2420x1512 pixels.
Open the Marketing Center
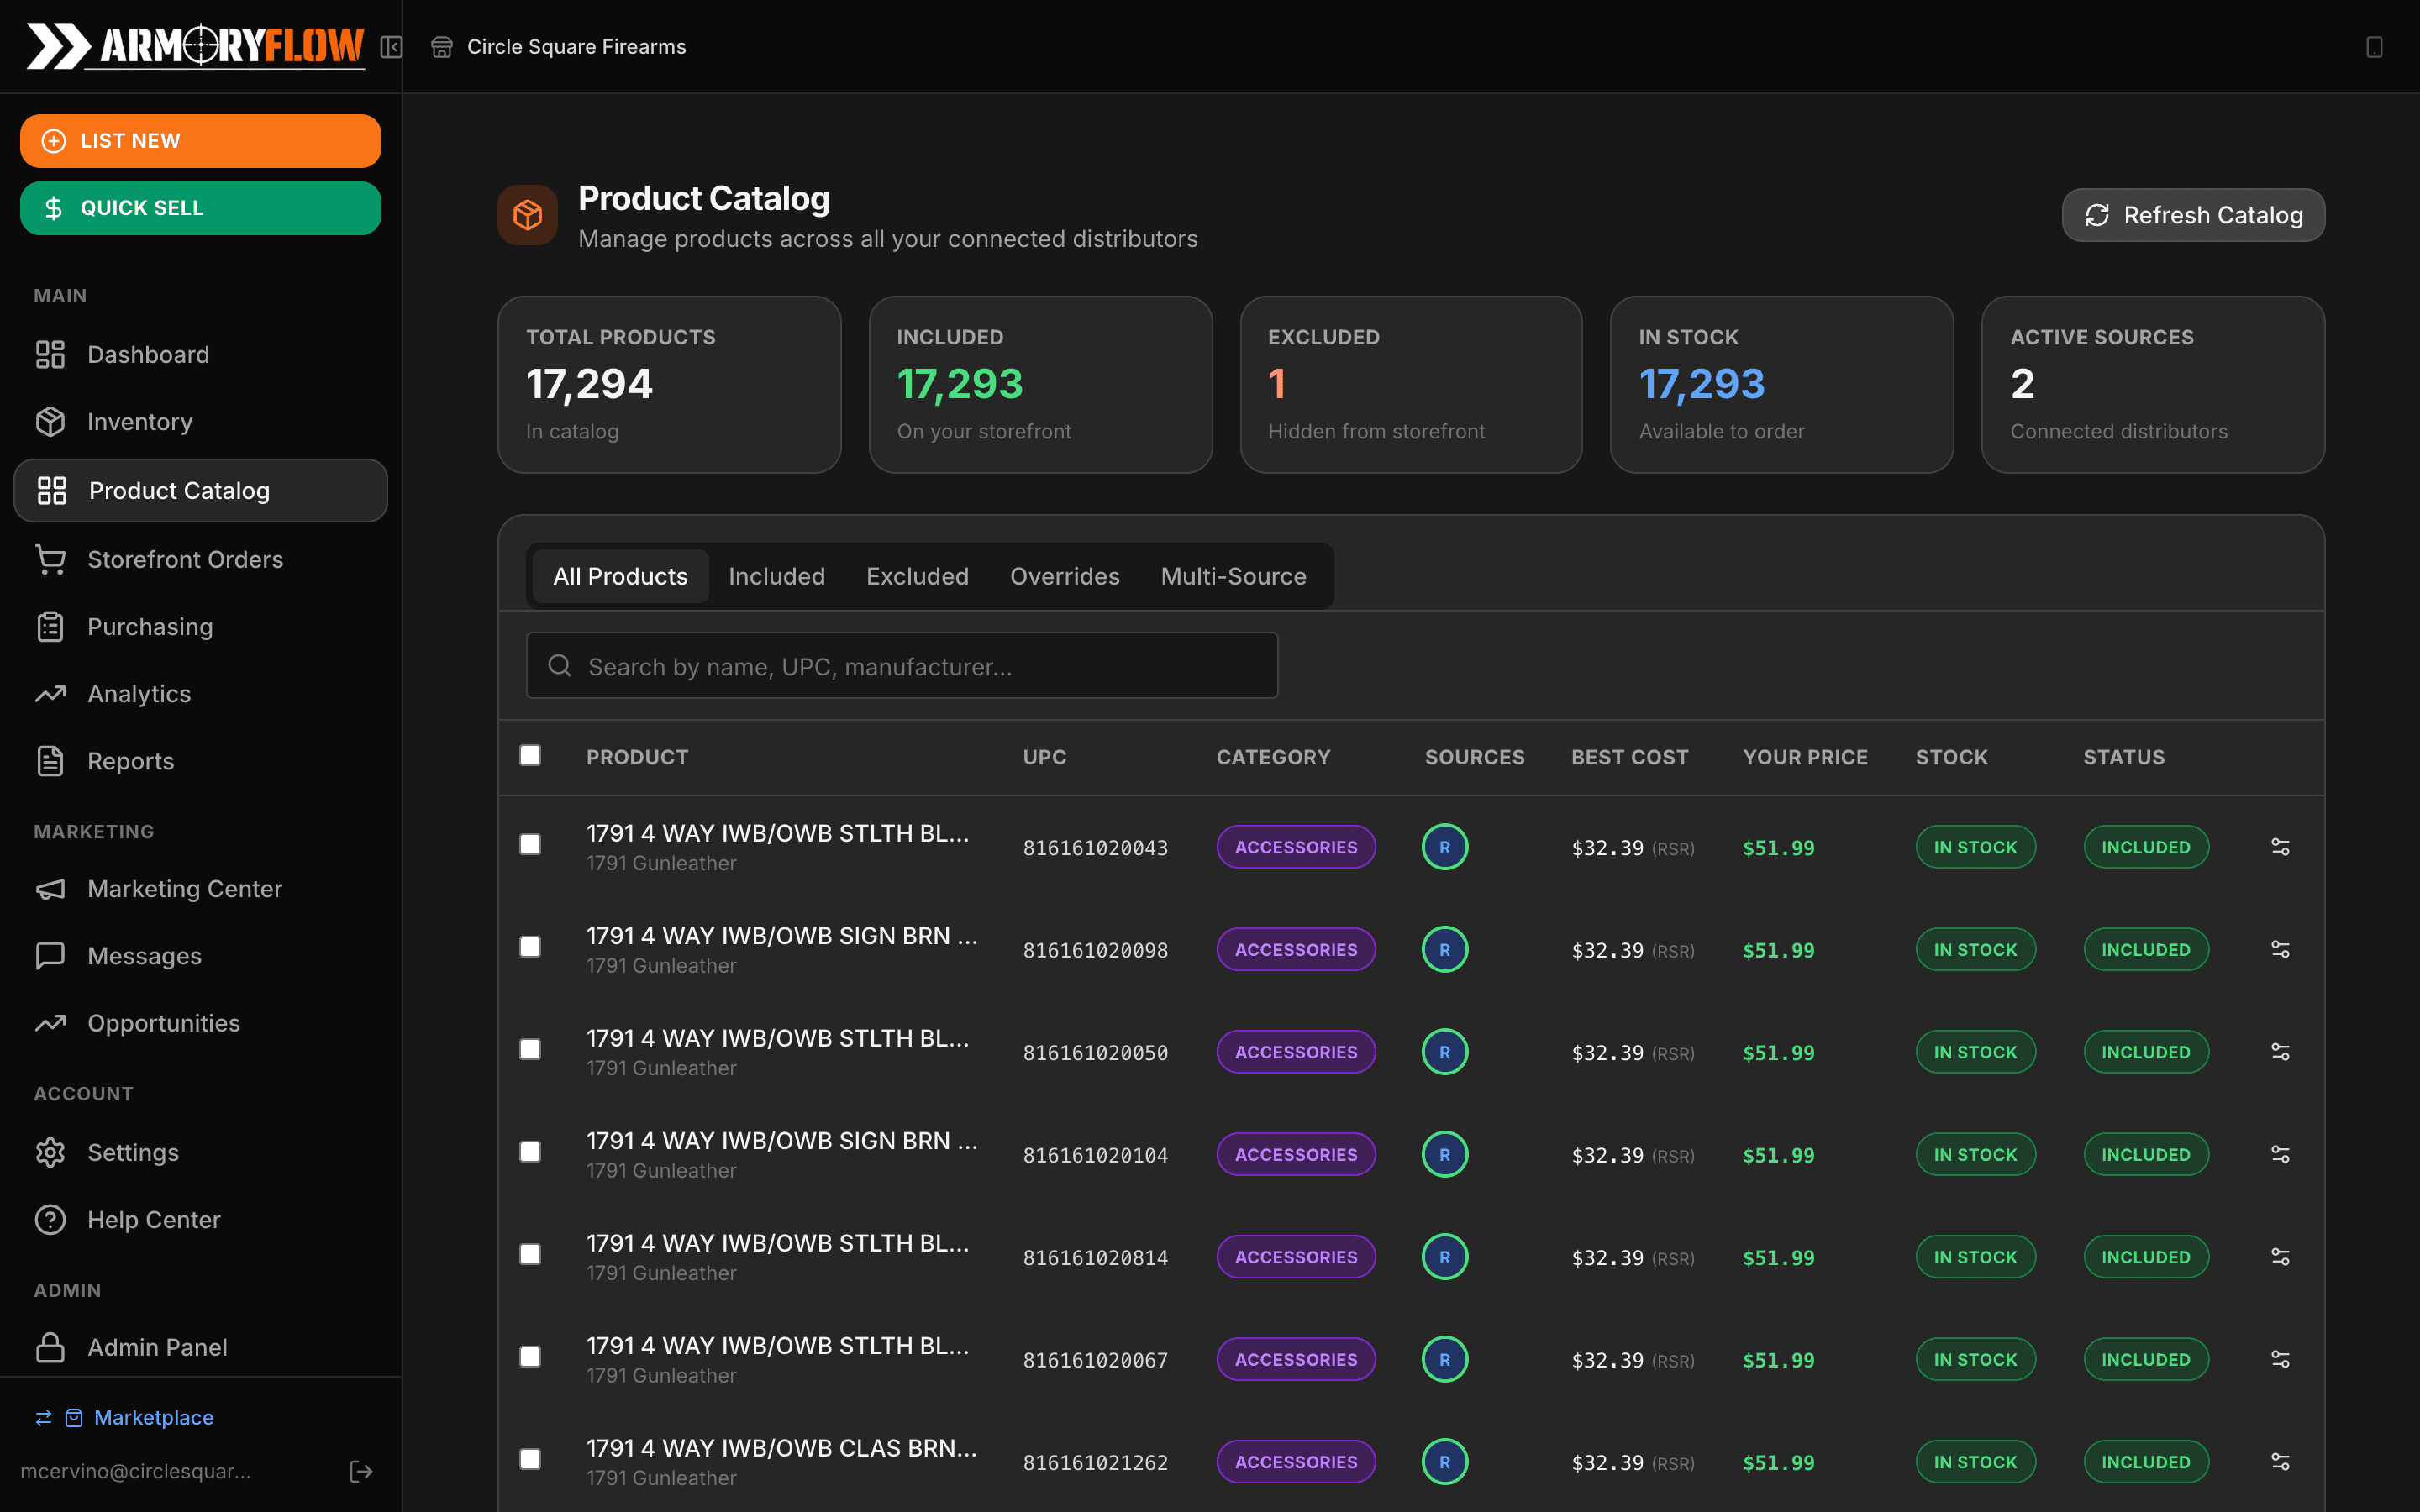coord(184,888)
